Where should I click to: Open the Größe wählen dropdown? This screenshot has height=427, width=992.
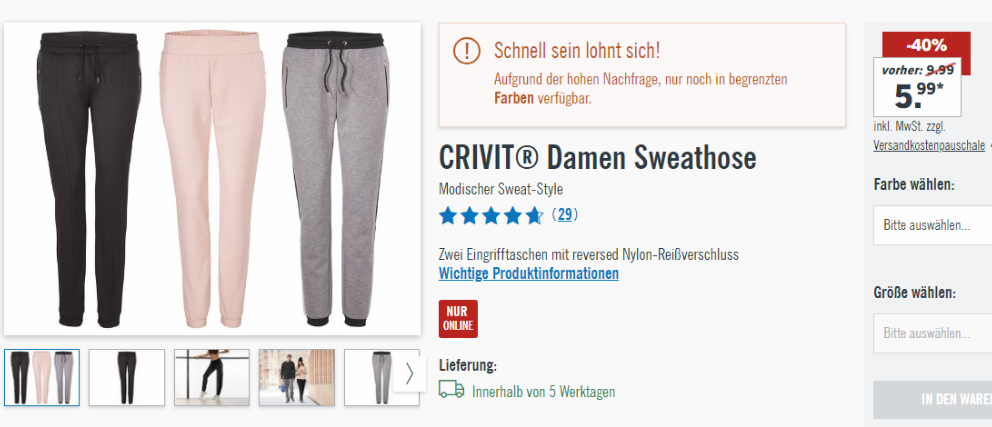click(x=933, y=333)
